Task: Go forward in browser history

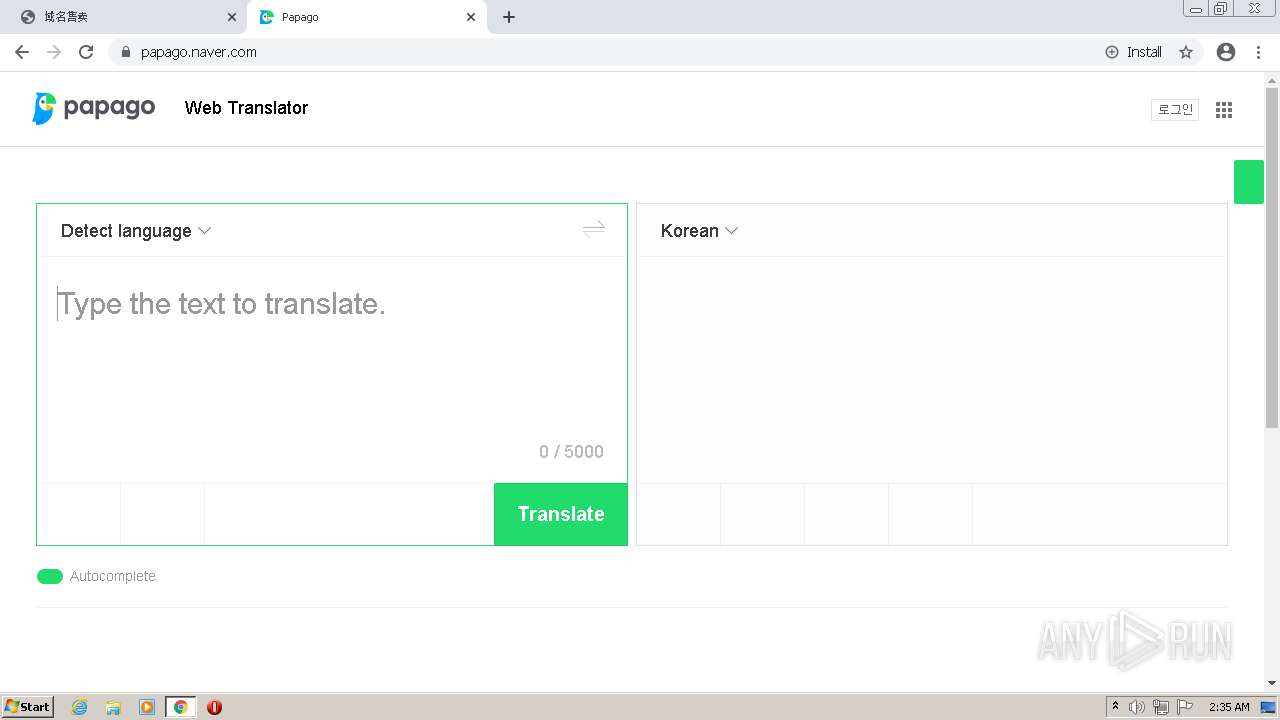Action: click(54, 52)
